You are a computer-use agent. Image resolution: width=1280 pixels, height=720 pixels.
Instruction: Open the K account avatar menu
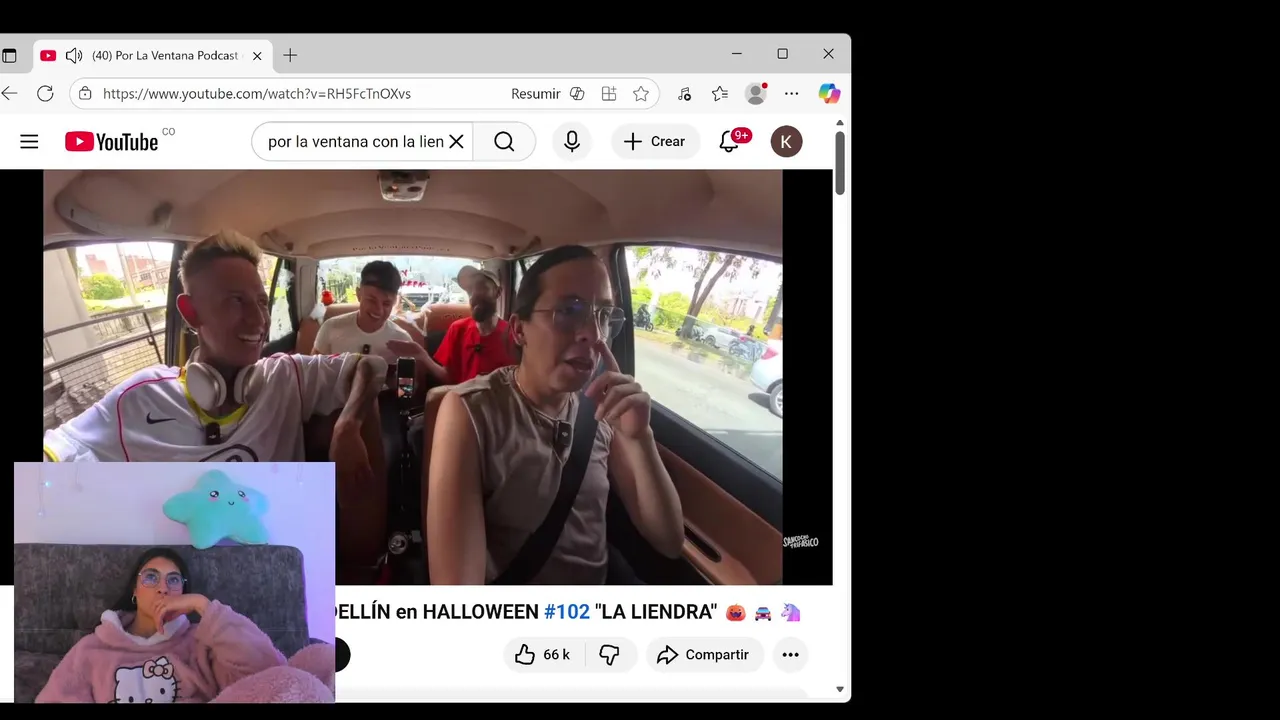click(786, 142)
